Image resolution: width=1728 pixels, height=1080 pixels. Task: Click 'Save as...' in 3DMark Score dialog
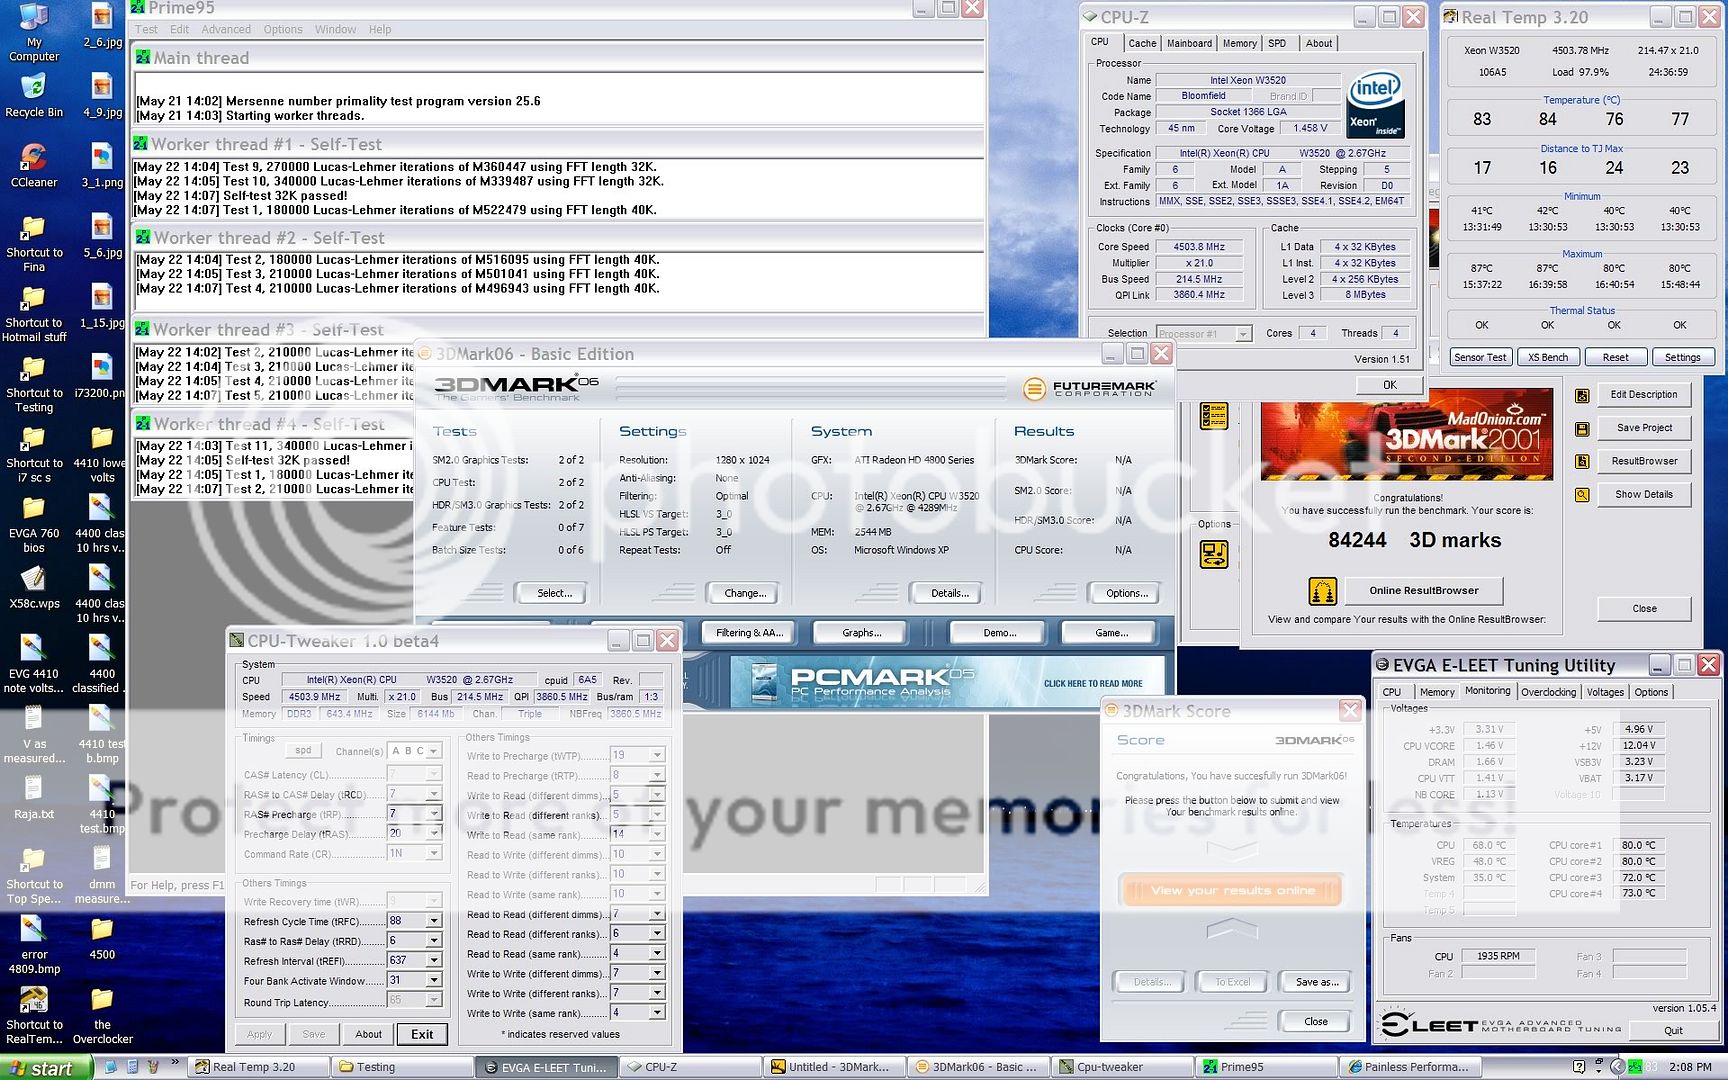click(x=1316, y=982)
